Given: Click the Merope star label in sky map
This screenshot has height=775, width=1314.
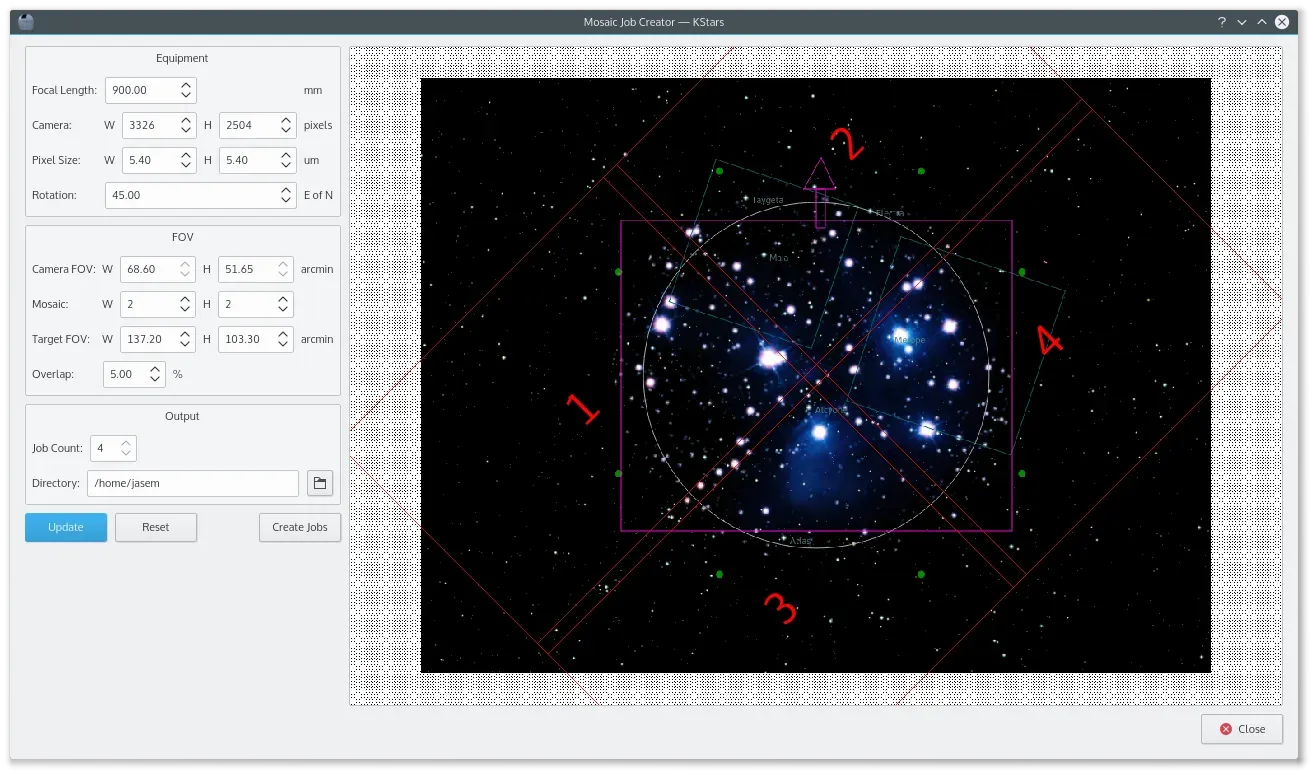Looking at the screenshot, I should tap(910, 340).
